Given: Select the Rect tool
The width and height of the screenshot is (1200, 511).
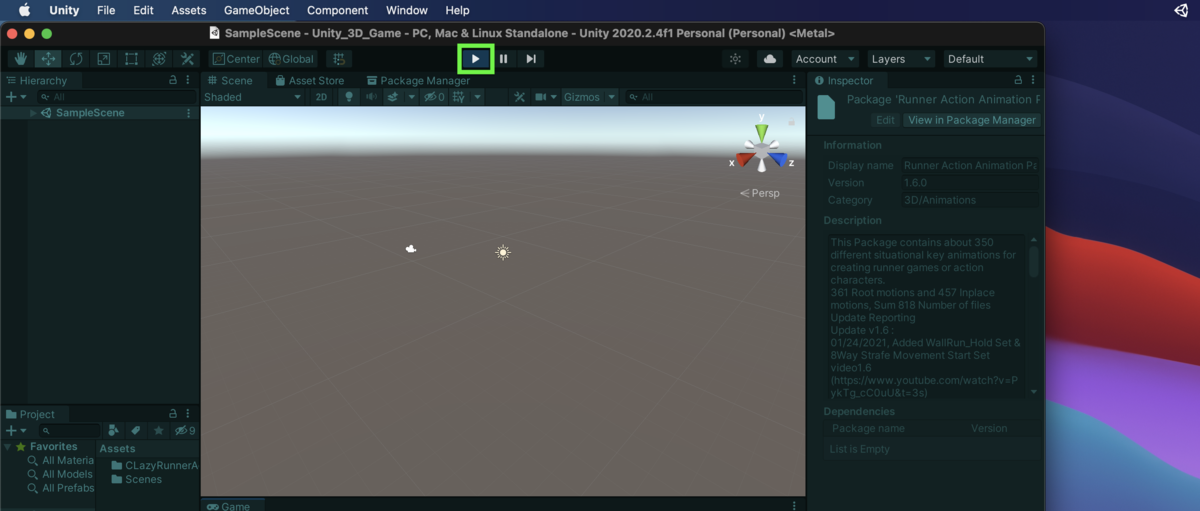Looking at the screenshot, I should click(131, 59).
